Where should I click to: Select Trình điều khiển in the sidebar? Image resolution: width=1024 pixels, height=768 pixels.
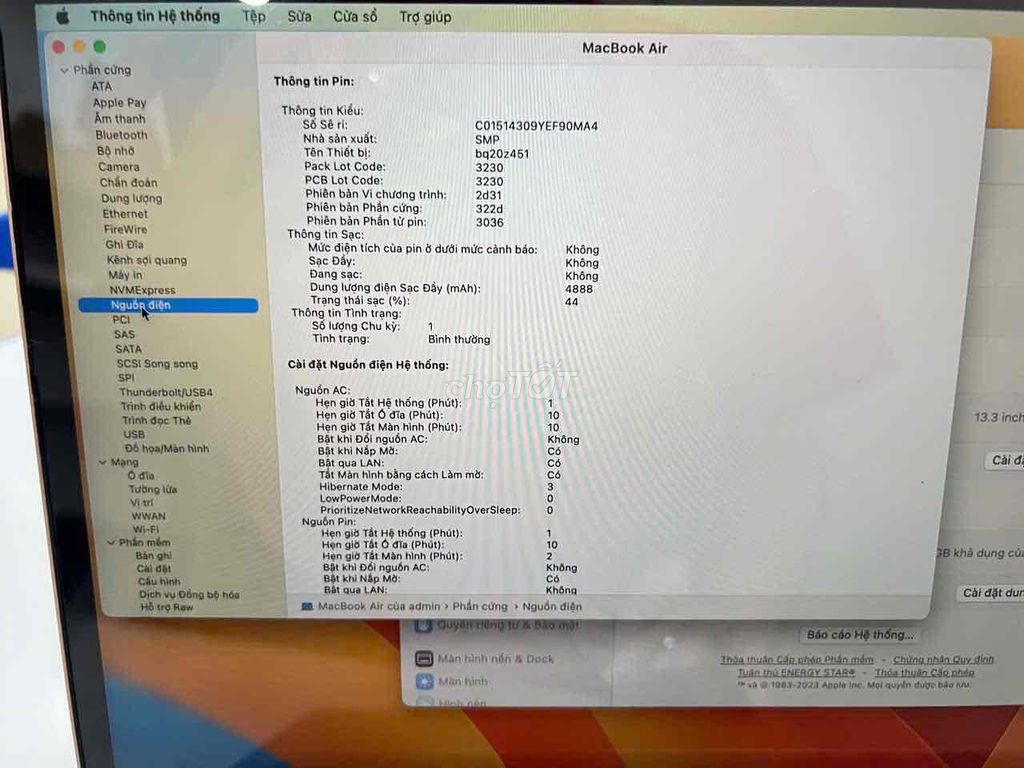tap(161, 406)
